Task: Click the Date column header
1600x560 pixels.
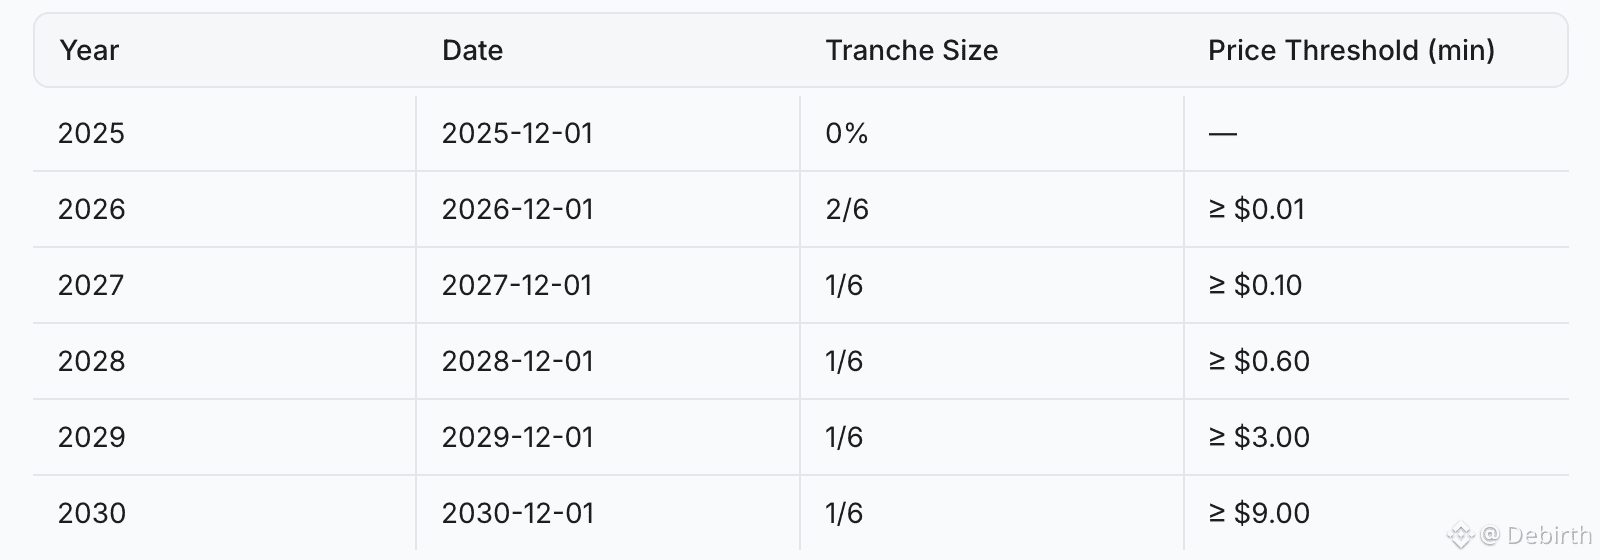Action: click(472, 50)
